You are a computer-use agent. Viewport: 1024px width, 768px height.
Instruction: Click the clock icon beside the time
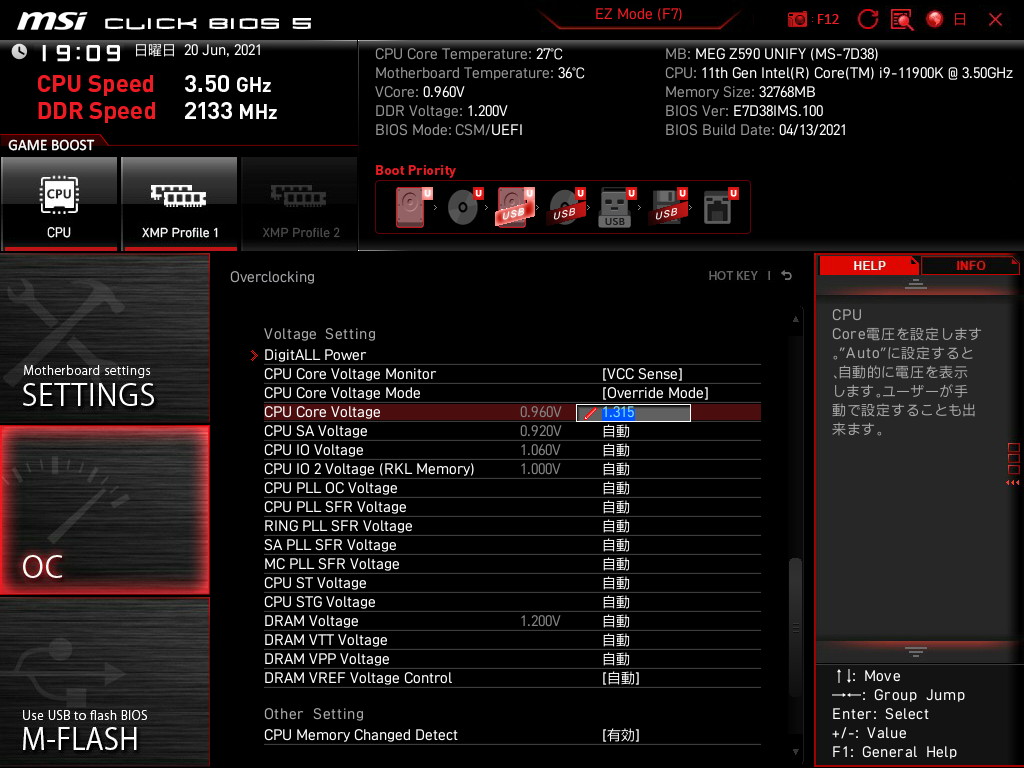coord(19,52)
